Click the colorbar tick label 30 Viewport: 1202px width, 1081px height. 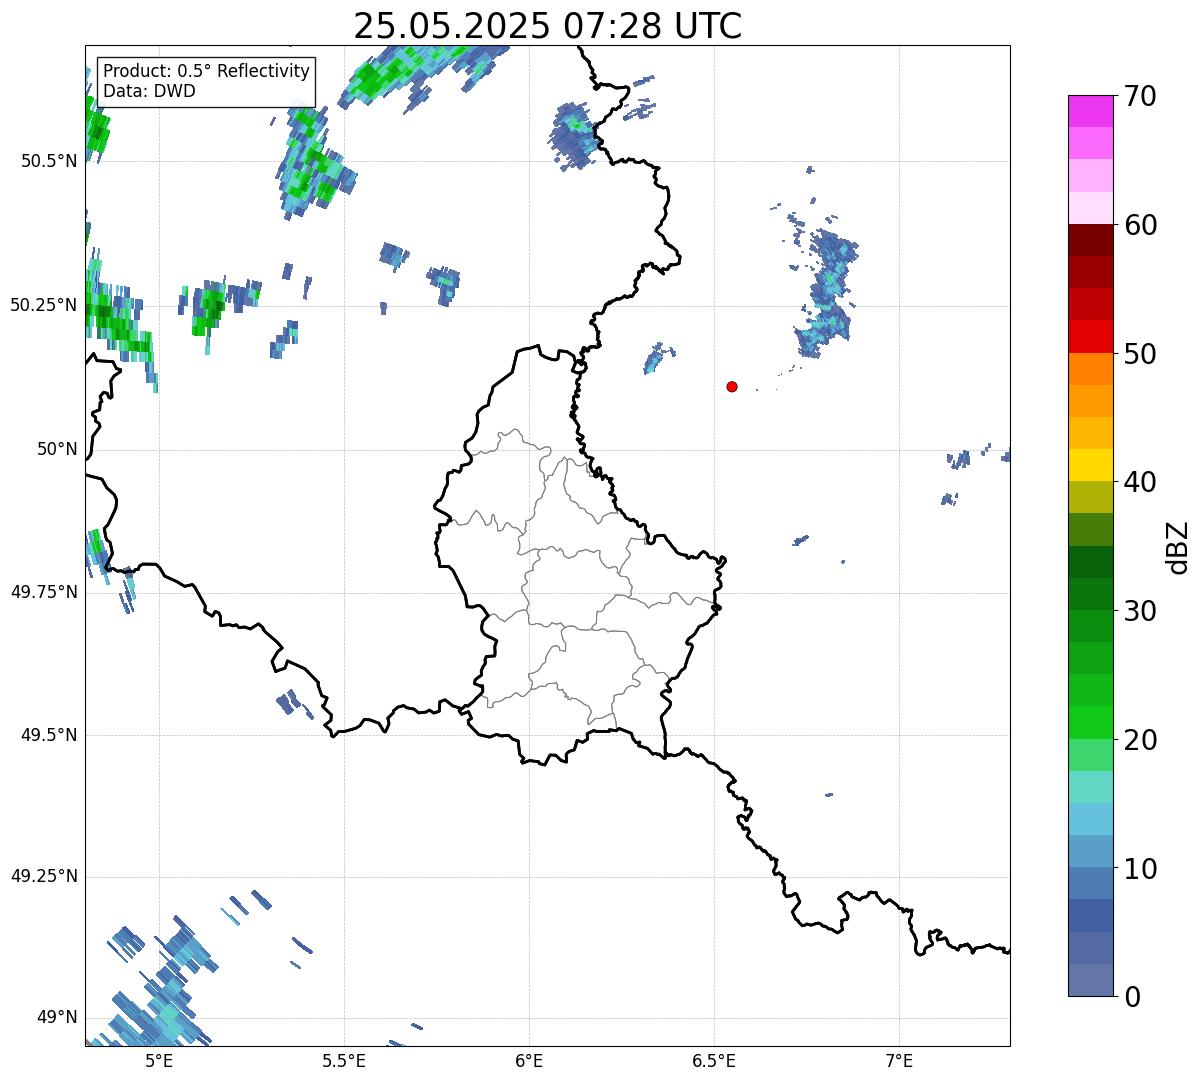coord(1142,611)
